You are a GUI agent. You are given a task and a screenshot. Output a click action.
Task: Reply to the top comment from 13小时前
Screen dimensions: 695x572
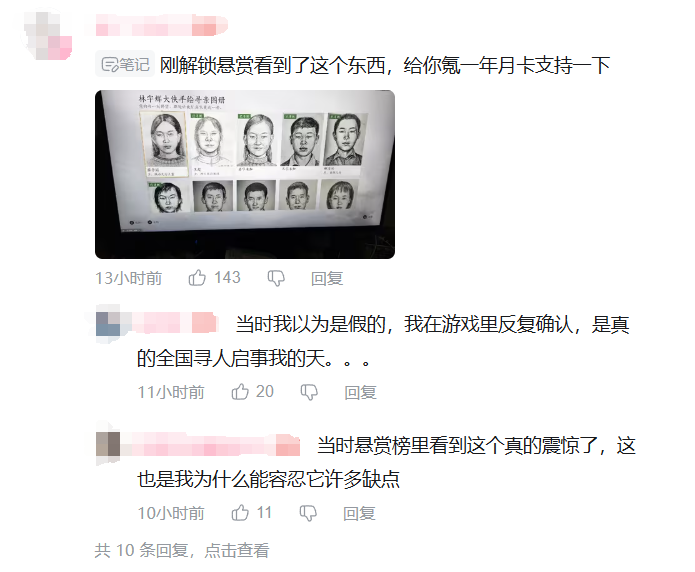(x=327, y=278)
